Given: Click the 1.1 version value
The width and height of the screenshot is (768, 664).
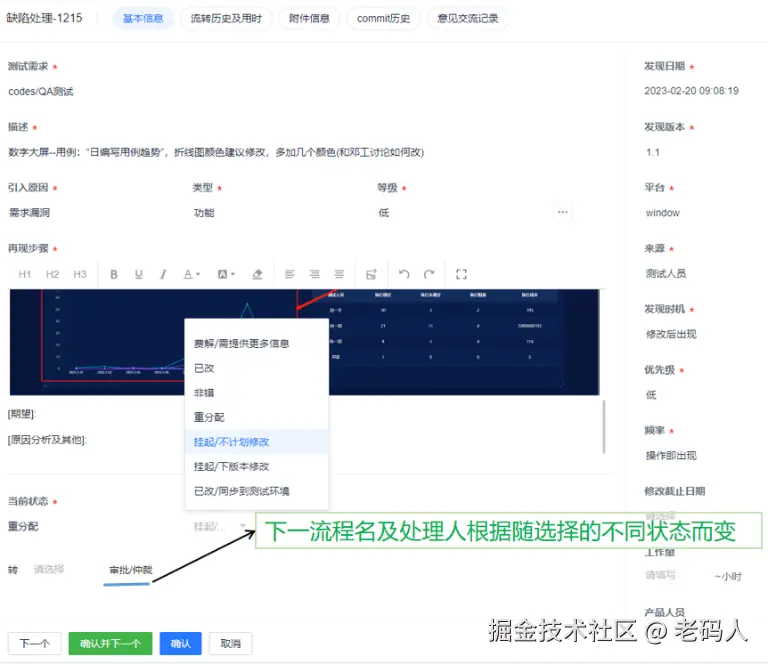Looking at the screenshot, I should [x=652, y=152].
